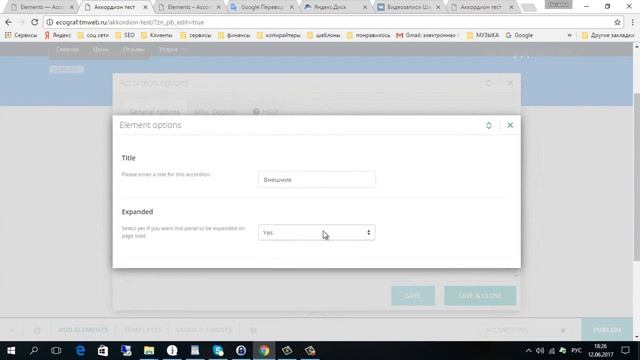Open the сервисы bookmark folder
The height and width of the screenshot is (360, 640).
click(196, 35)
